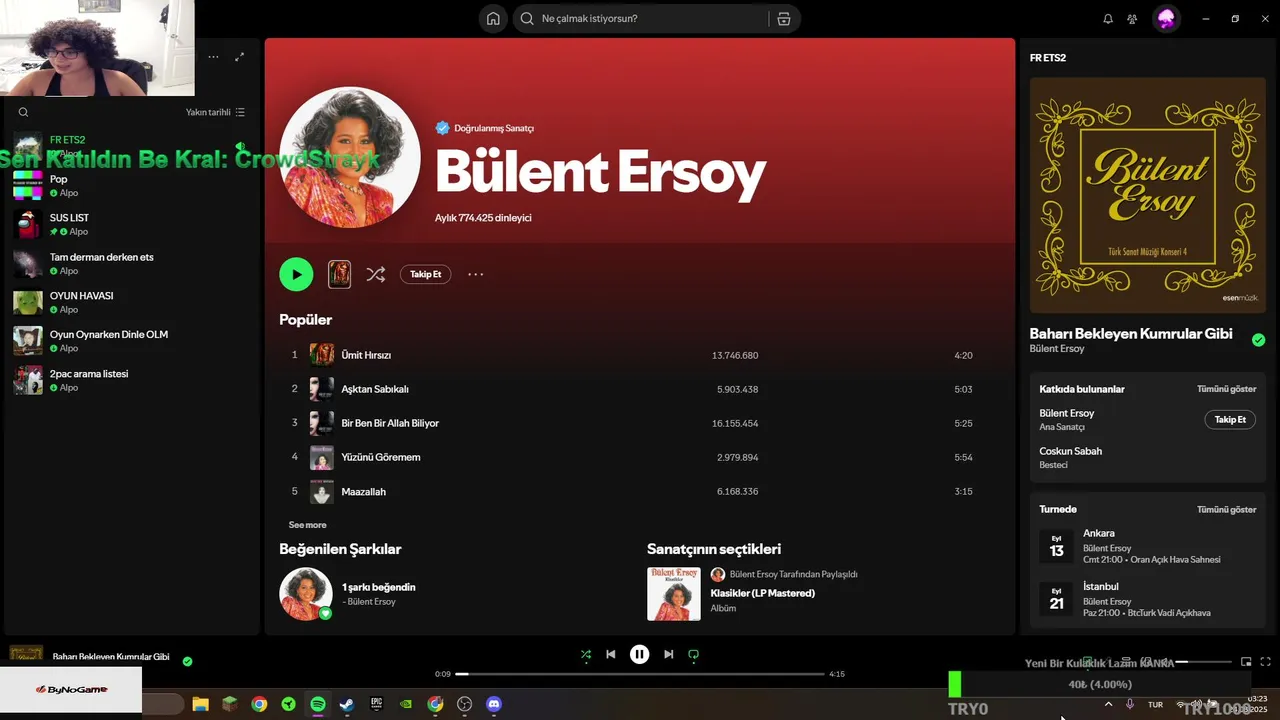Open Discord from taskbar
The image size is (1280, 720).
pyautogui.click(x=493, y=704)
